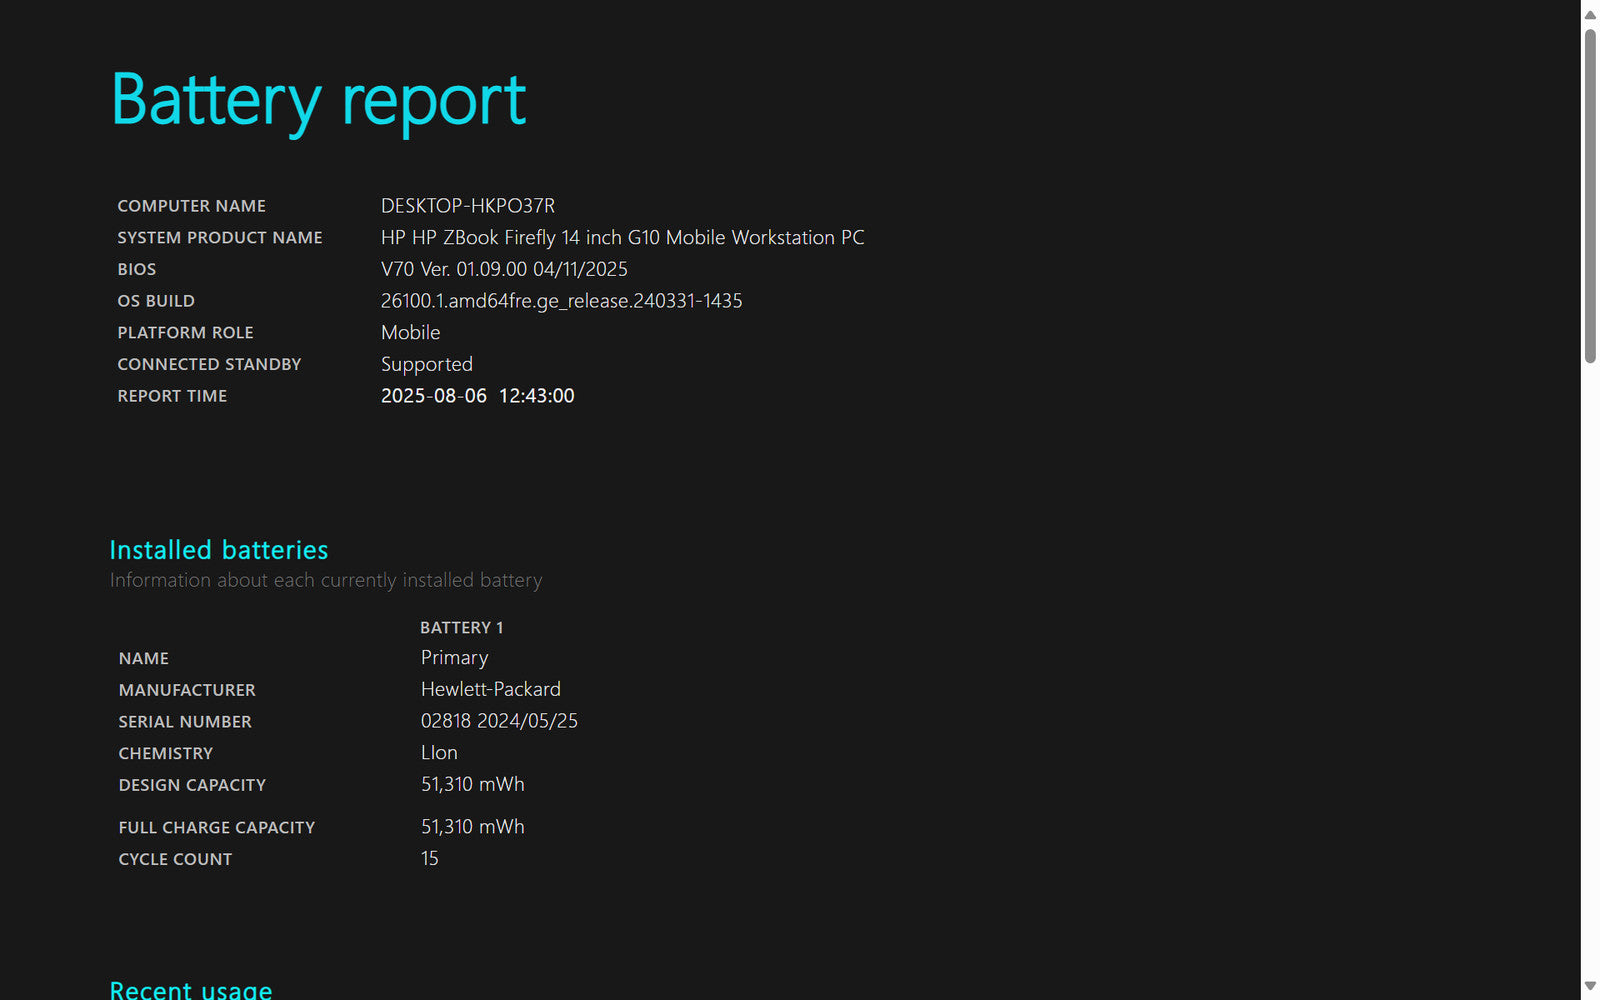Click the PLATFORM ROLE label

(x=185, y=333)
